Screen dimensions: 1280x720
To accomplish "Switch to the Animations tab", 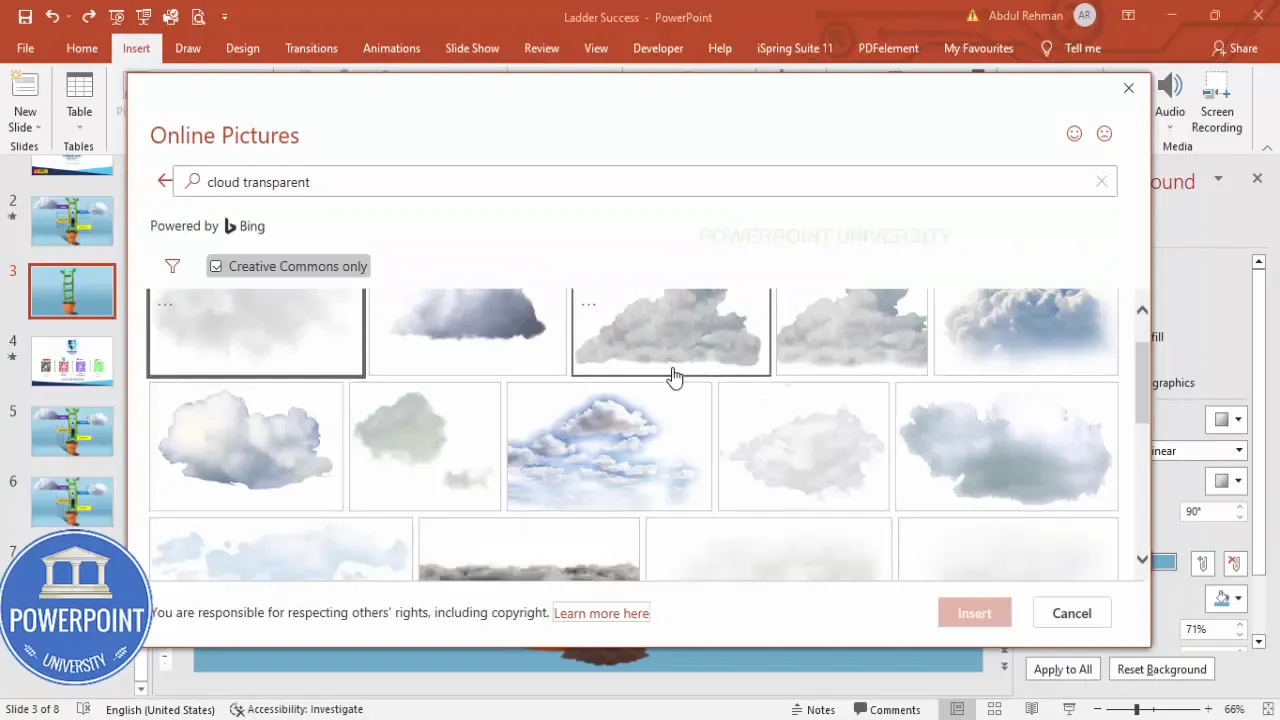I will [391, 48].
